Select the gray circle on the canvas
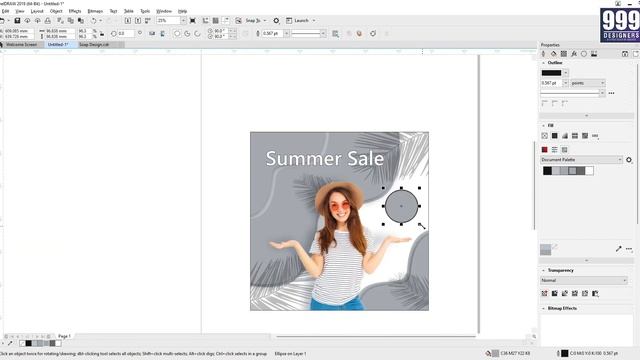Screen dimensions: 640x360 [x=401, y=206]
